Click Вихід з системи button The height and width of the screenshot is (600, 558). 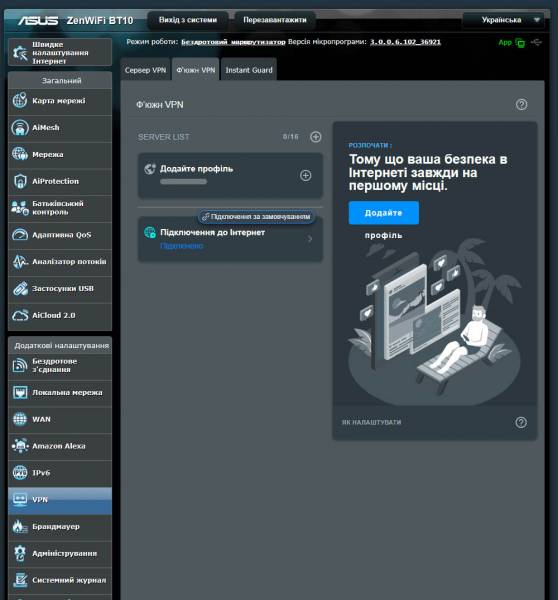pos(188,20)
